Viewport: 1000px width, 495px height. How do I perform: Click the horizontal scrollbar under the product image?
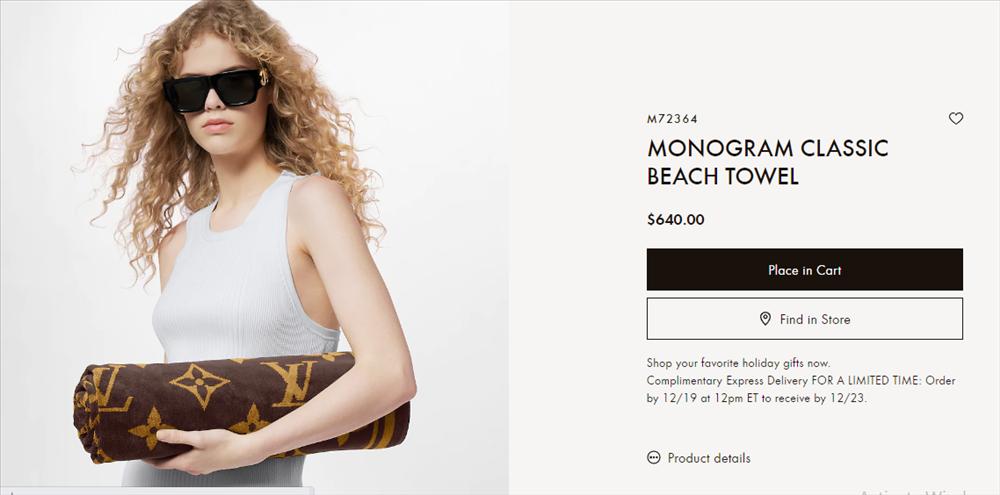tap(157, 491)
